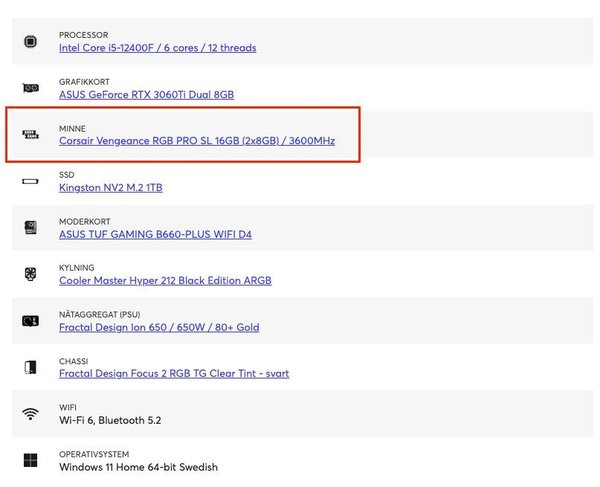Click the Windows operating system icon

coord(30,460)
